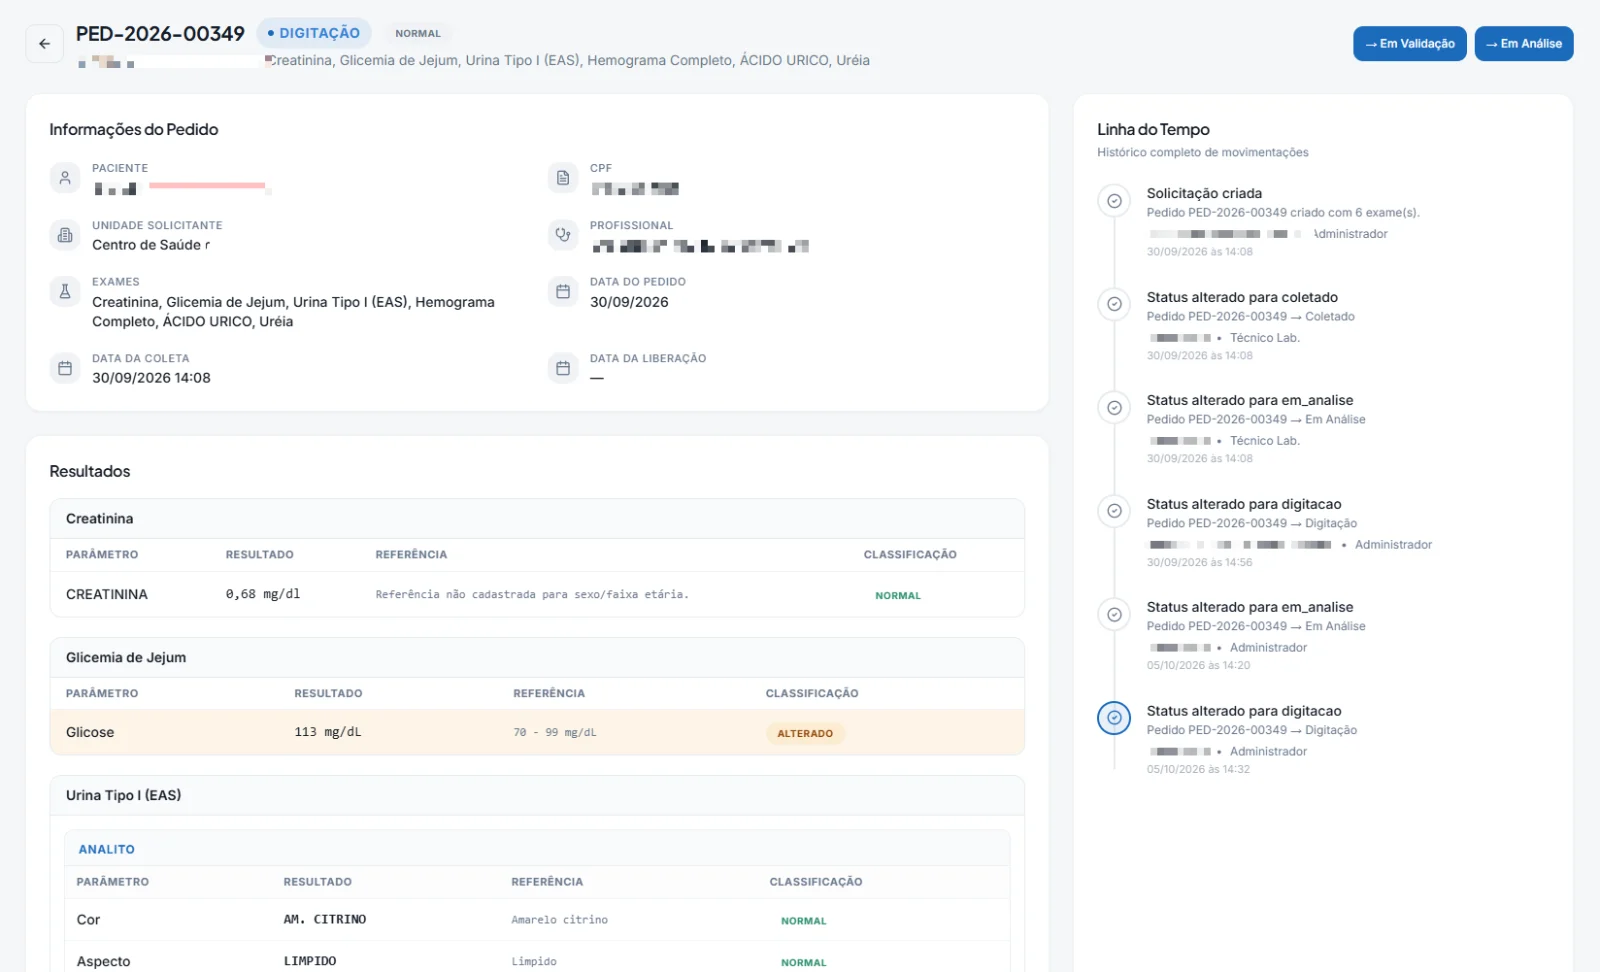Viewport: 1600px width, 972px height.
Task: Move order to Em Análise
Action: (1524, 44)
